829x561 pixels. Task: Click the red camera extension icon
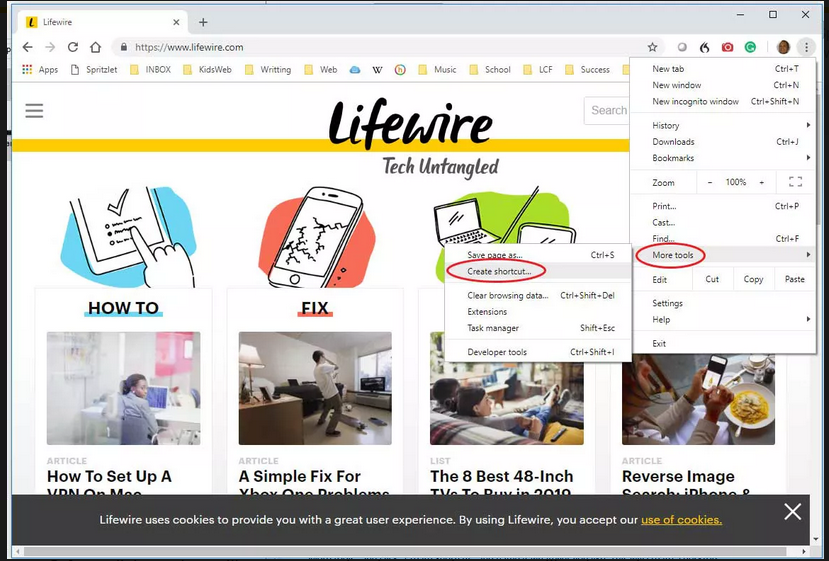[727, 47]
